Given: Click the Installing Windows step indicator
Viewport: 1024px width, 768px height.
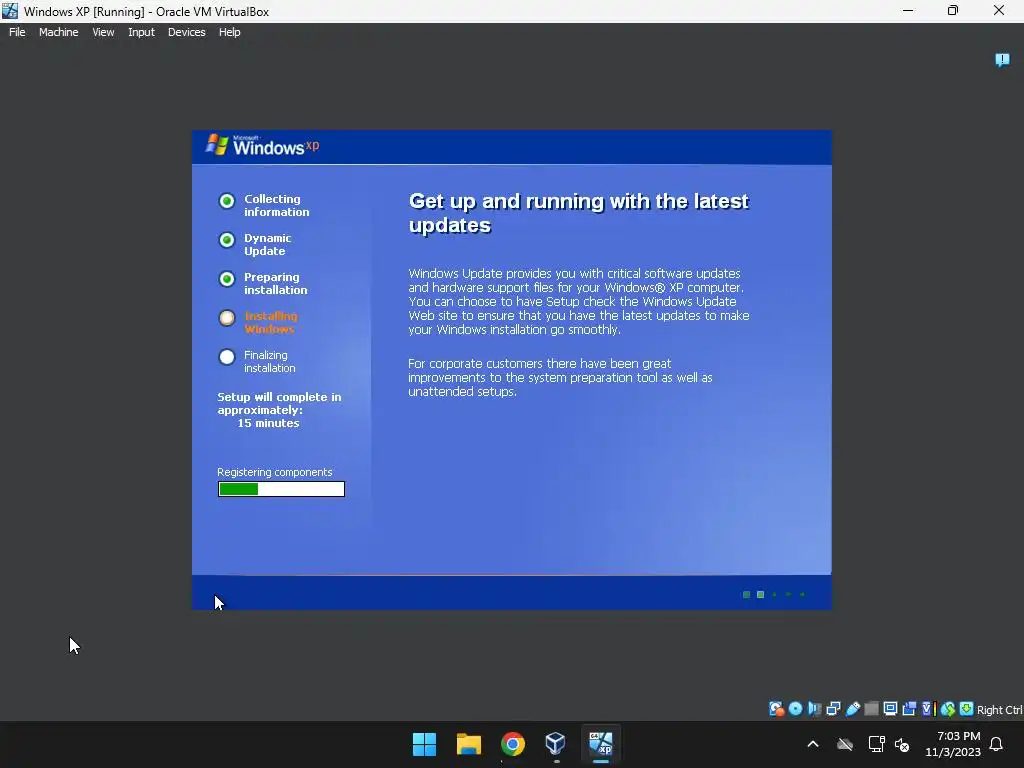Looking at the screenshot, I should coord(227,318).
